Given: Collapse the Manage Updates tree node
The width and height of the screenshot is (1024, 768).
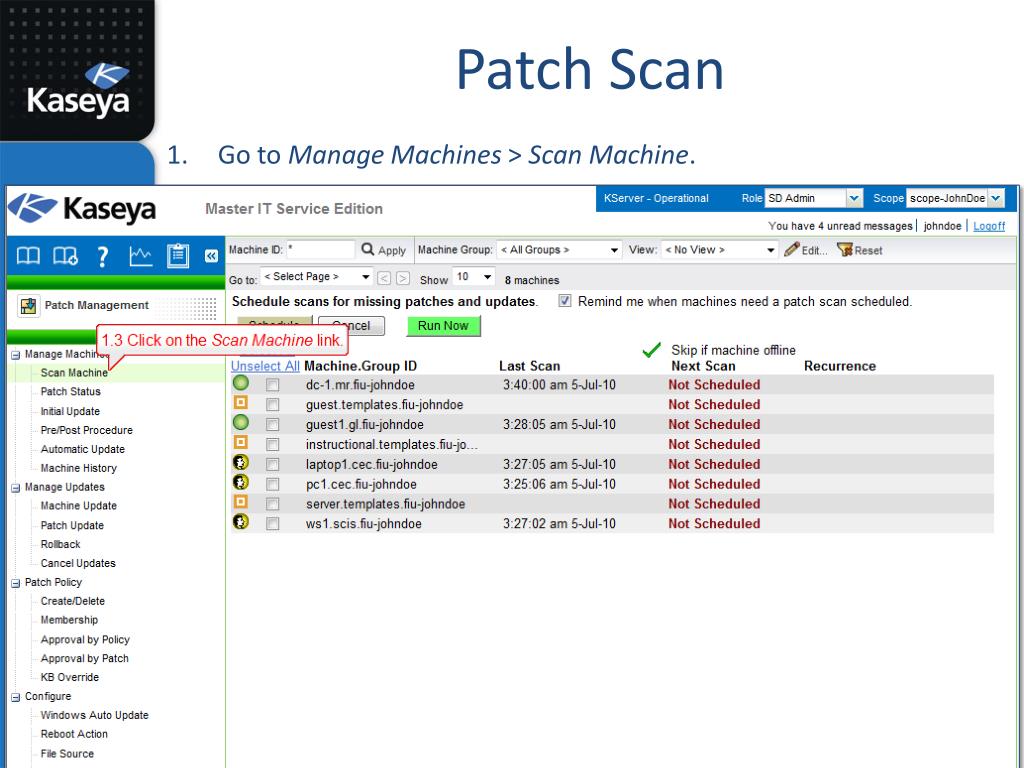Looking at the screenshot, I should (16, 488).
